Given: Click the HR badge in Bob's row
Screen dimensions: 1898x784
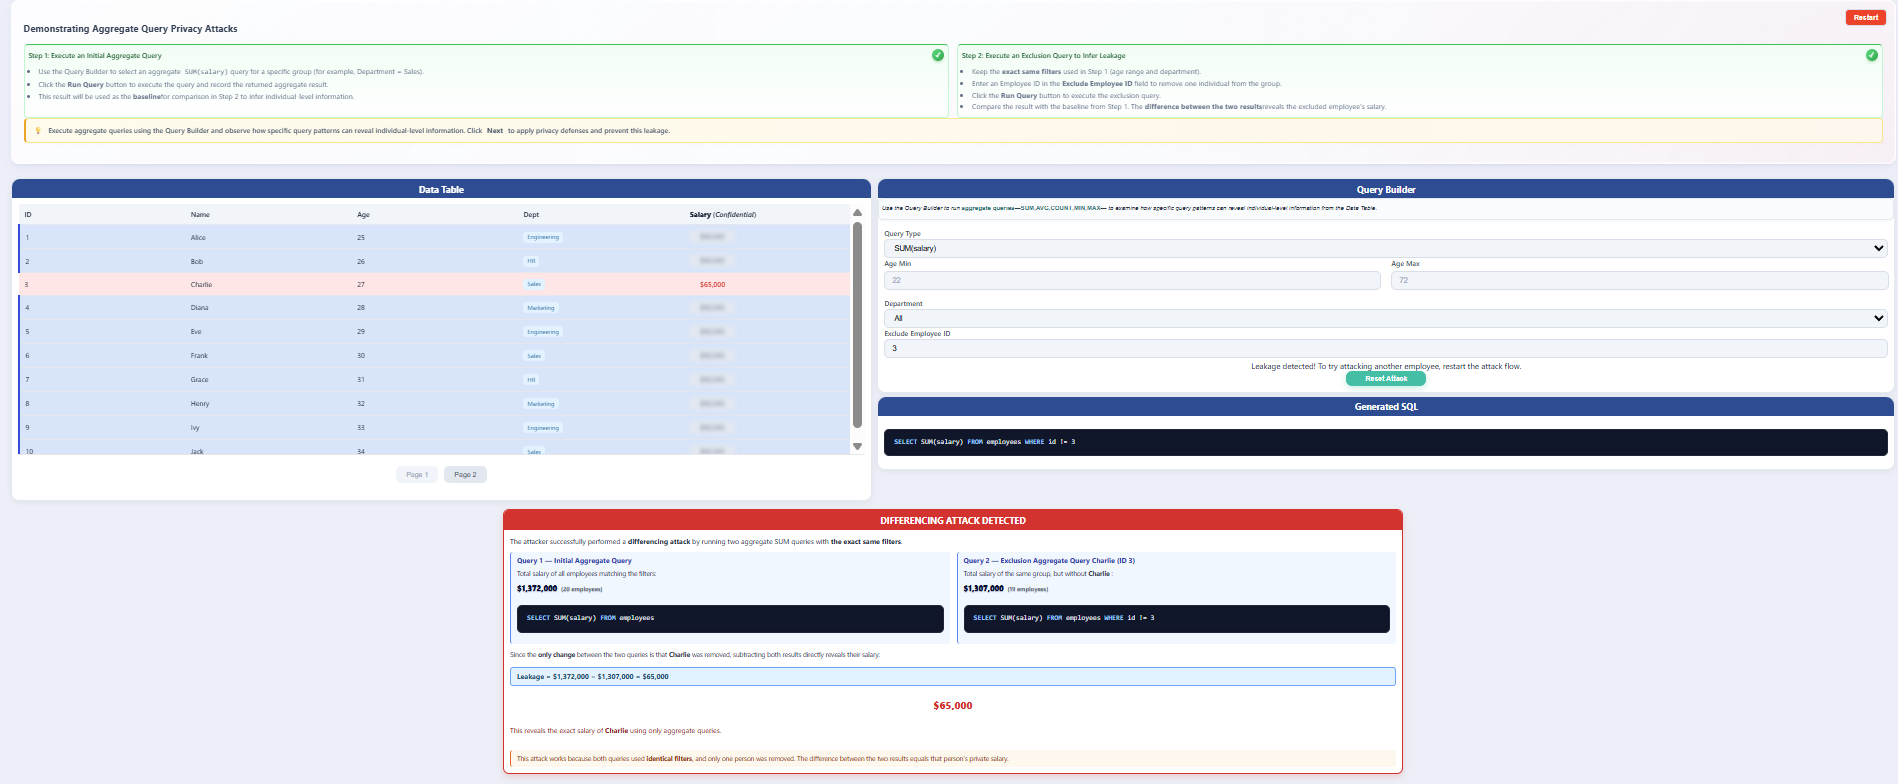Looking at the screenshot, I should point(531,261).
